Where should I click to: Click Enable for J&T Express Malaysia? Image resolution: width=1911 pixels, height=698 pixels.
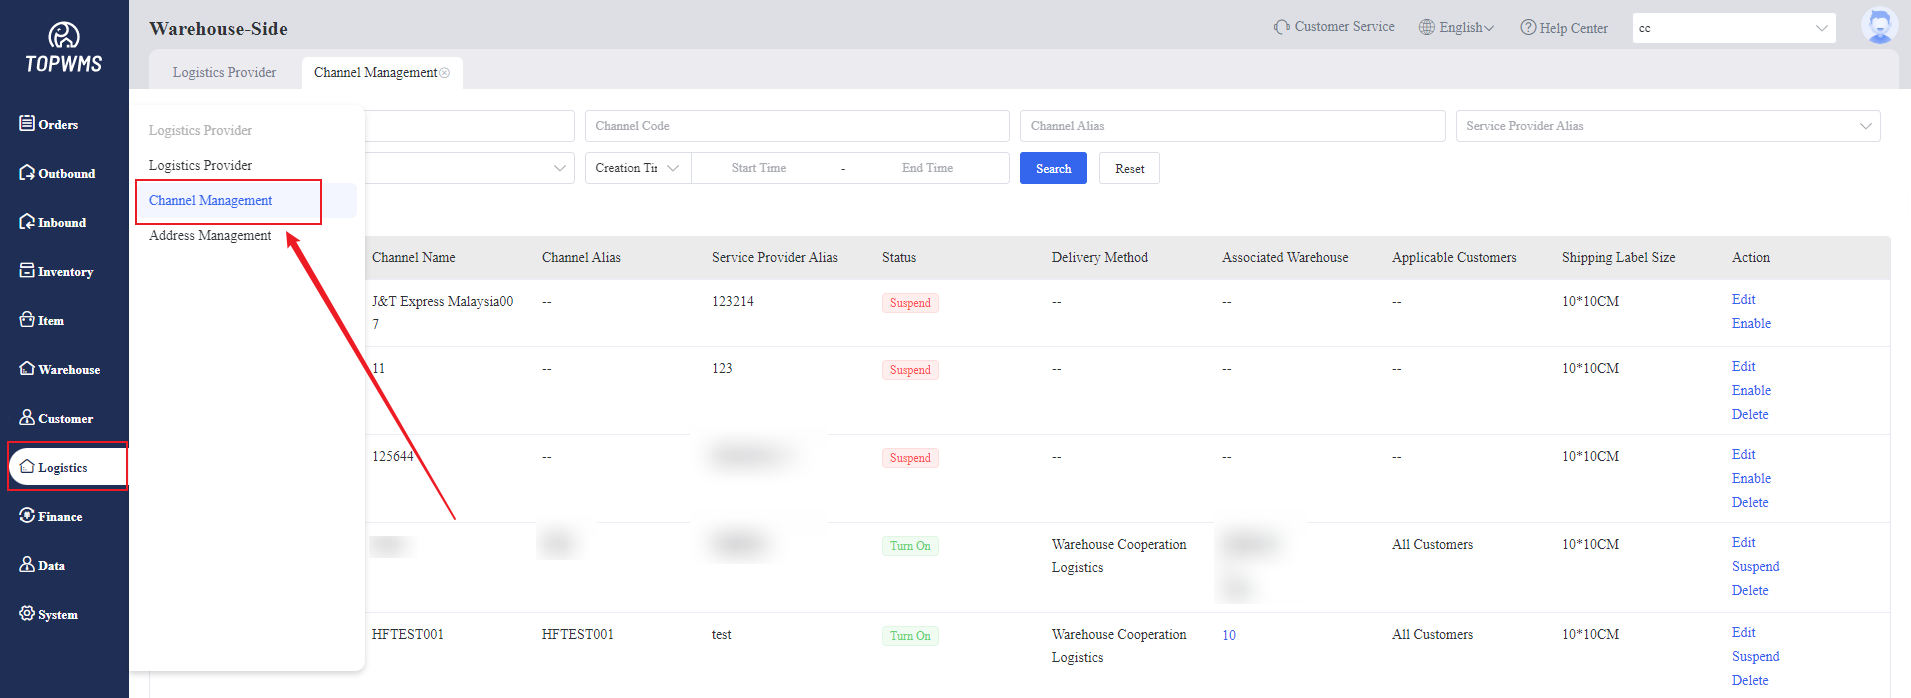(x=1750, y=324)
